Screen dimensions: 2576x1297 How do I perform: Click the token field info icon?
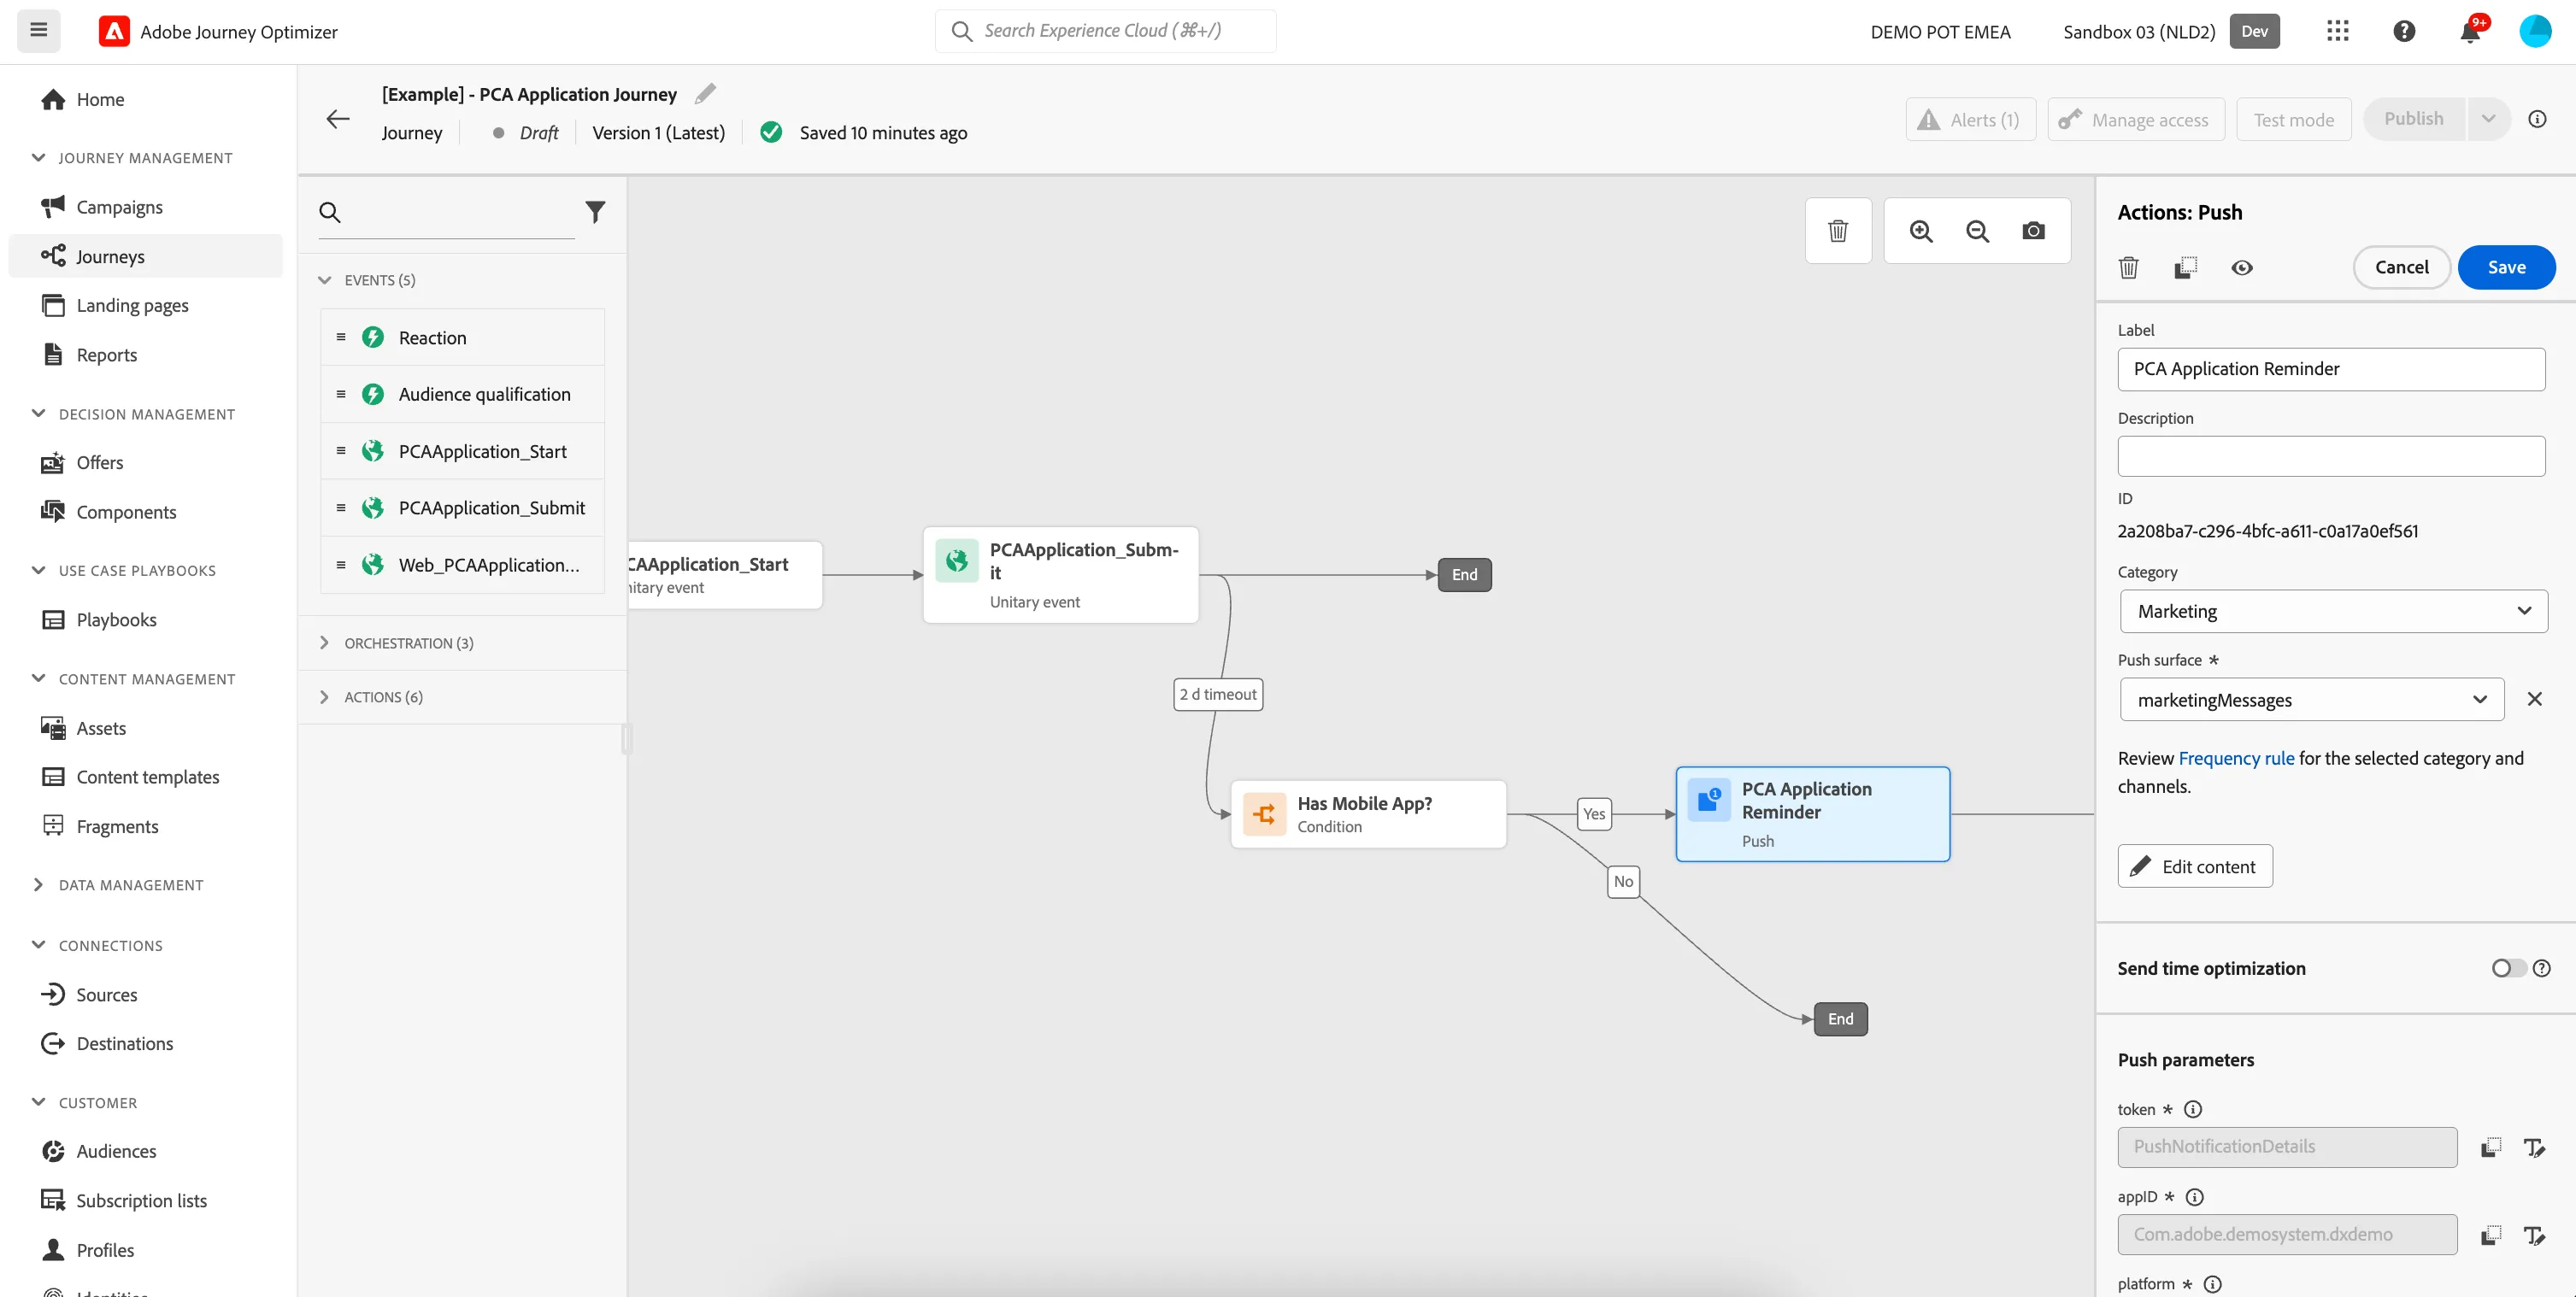pos(2193,1109)
